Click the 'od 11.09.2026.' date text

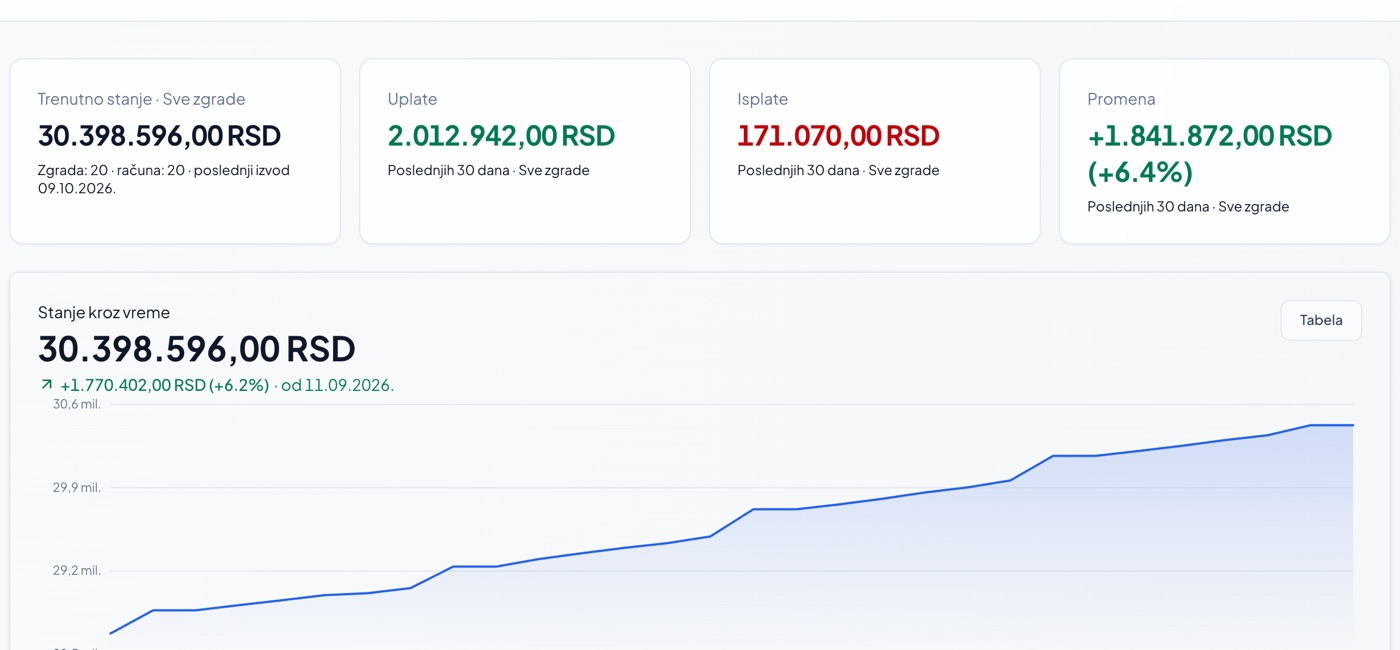pos(338,385)
